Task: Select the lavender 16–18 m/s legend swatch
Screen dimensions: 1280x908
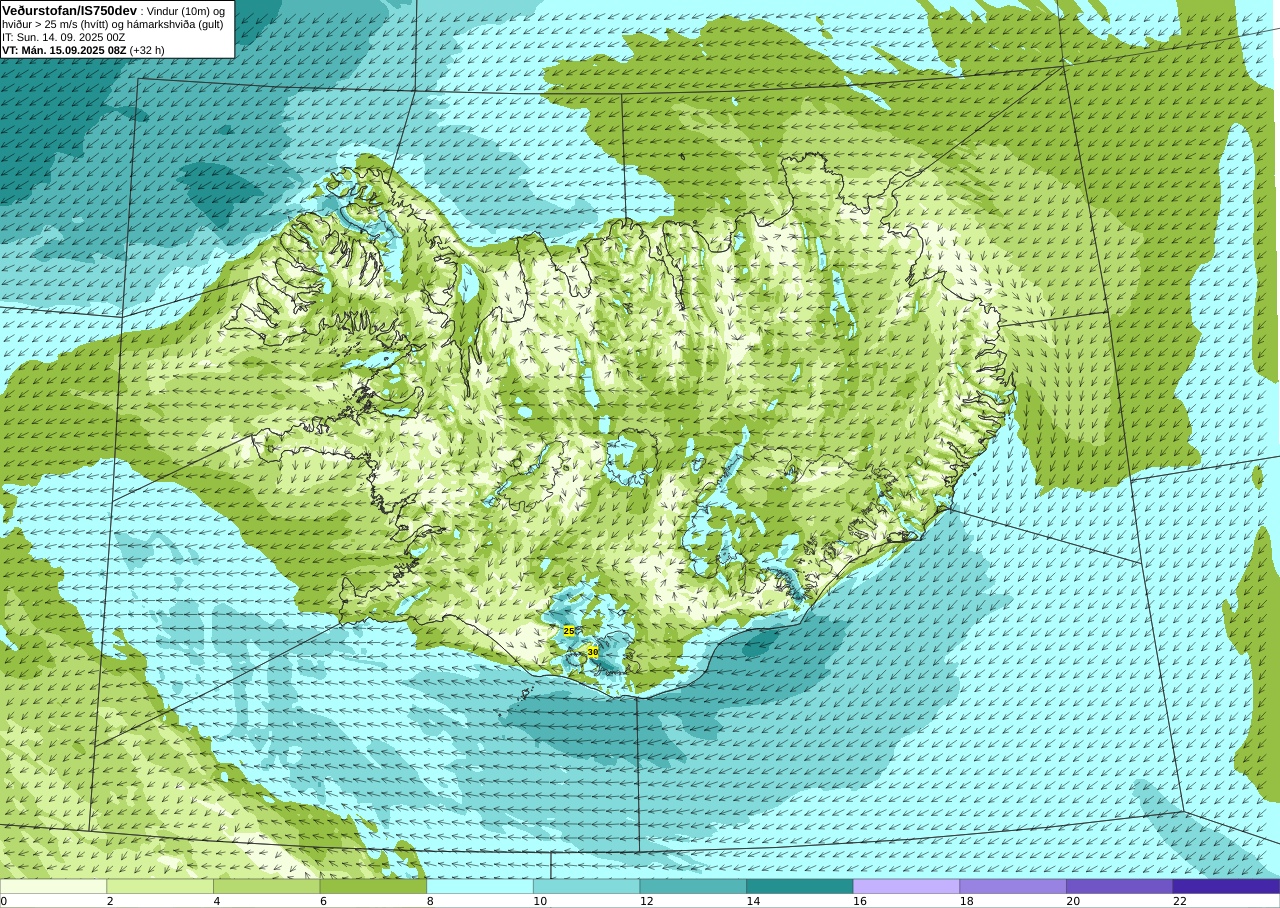Action: tap(907, 886)
